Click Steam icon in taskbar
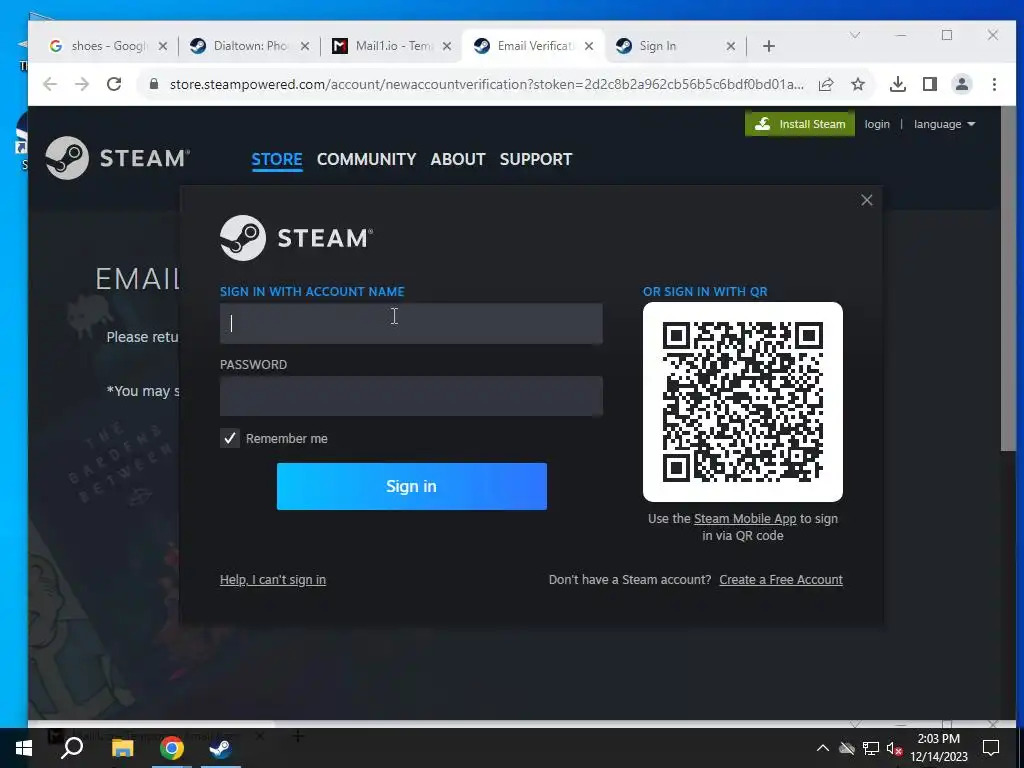This screenshot has height=768, width=1024. coord(221,748)
